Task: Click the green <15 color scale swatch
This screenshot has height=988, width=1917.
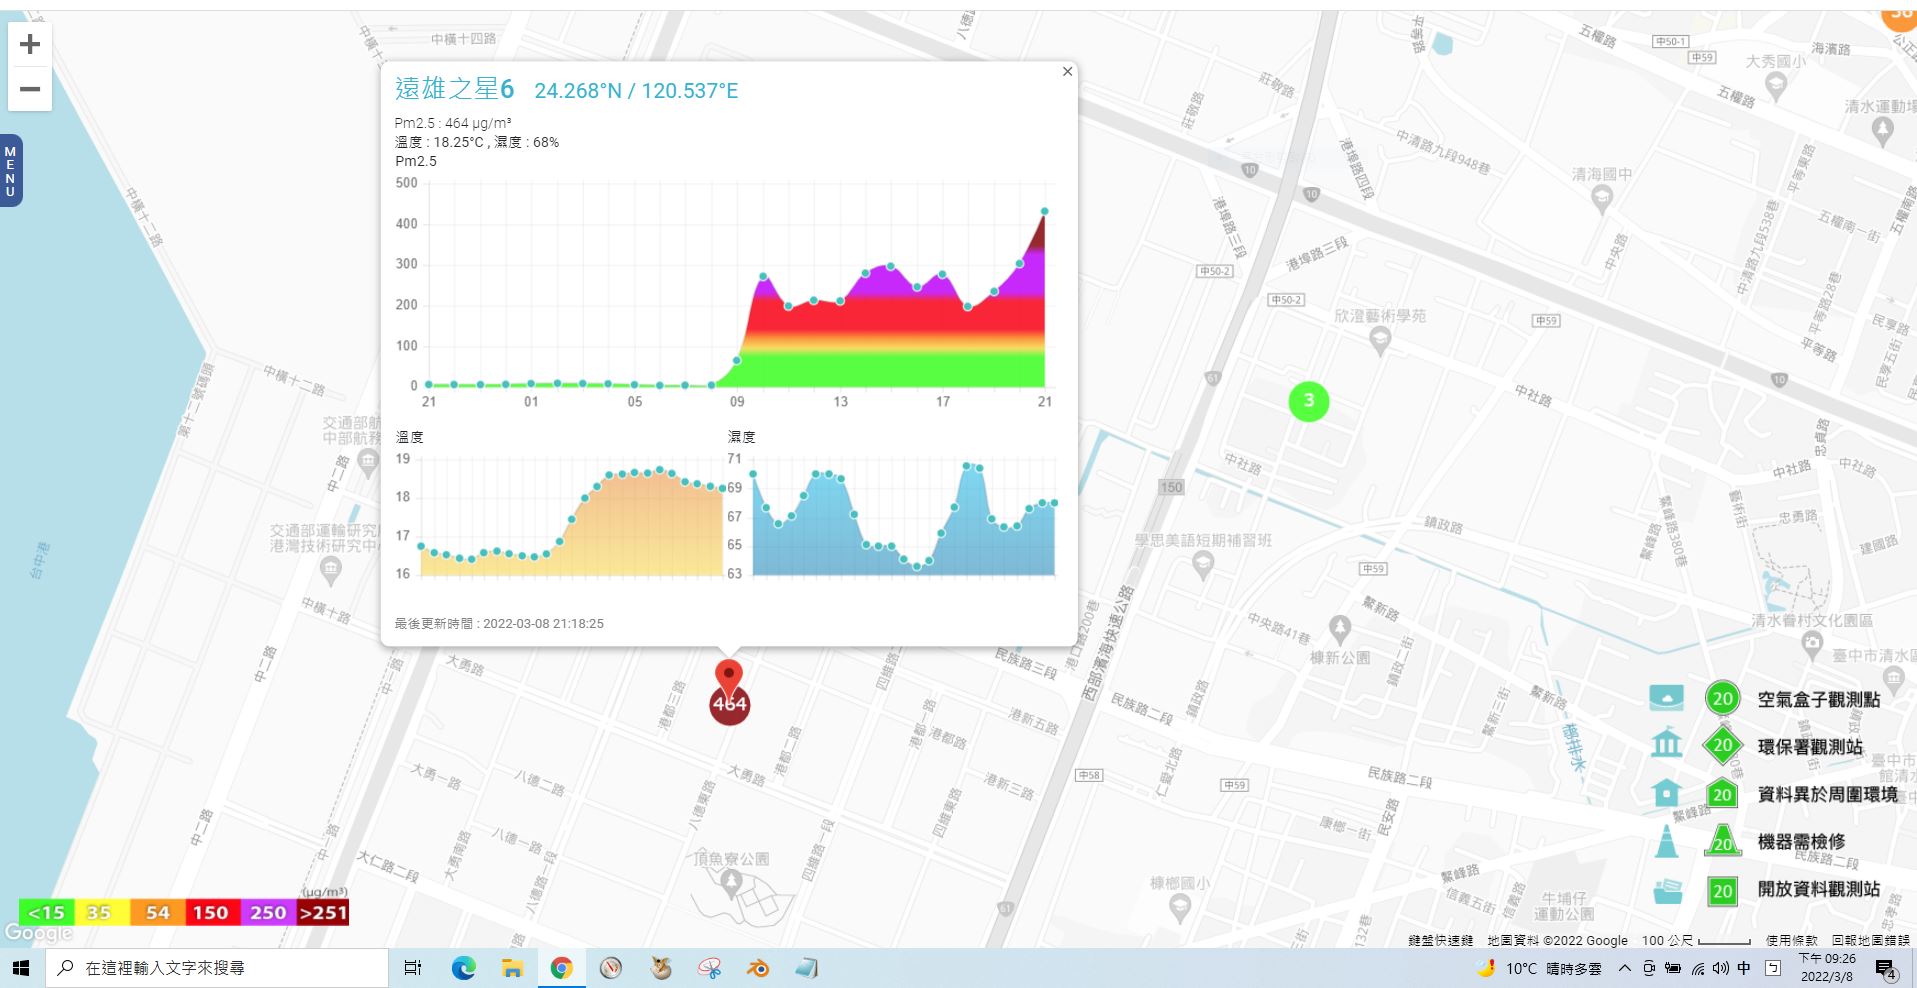Action: [x=46, y=912]
